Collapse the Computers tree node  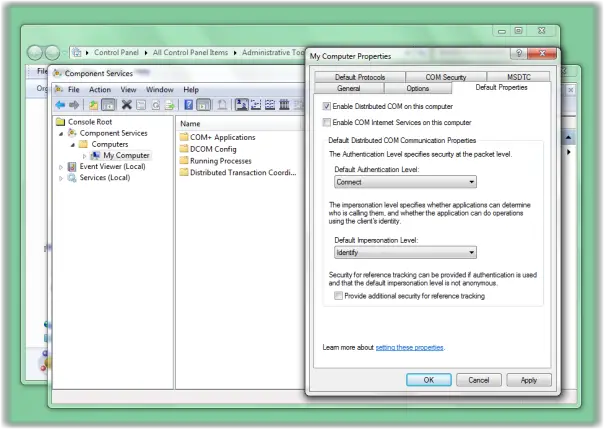pos(72,145)
